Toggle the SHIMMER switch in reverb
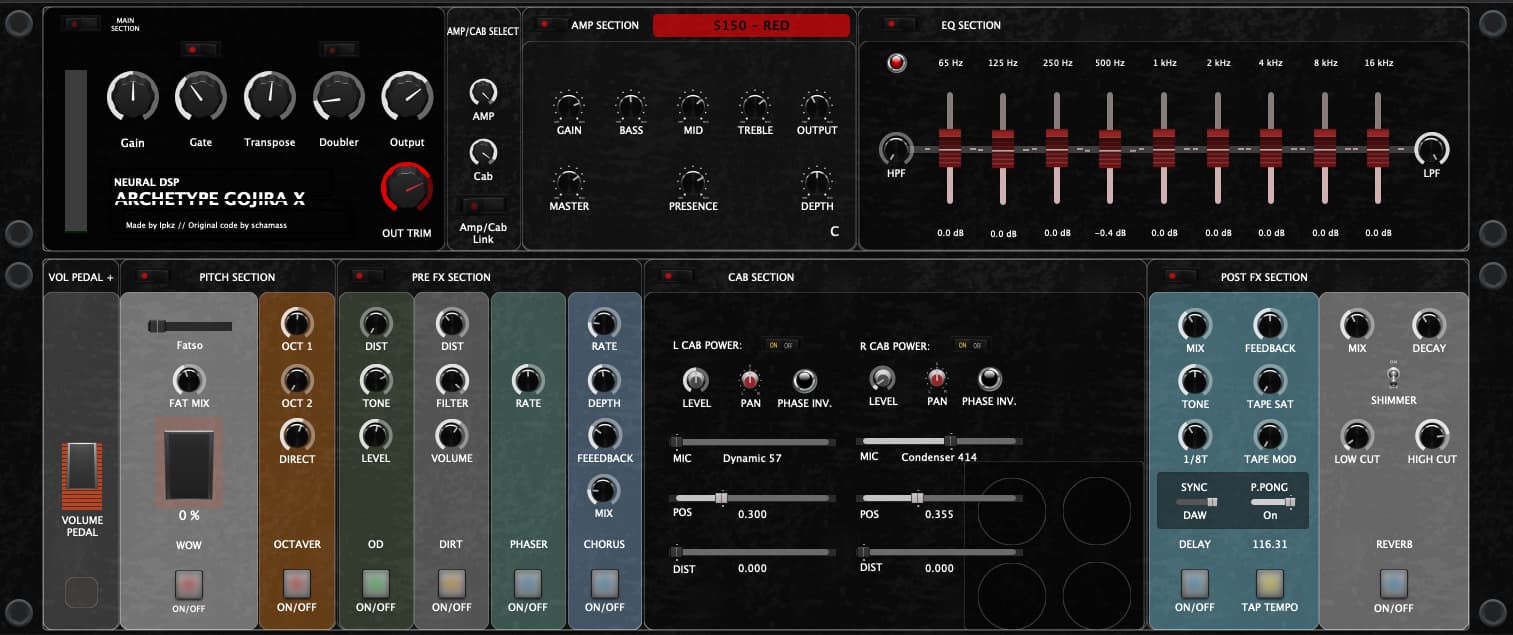 click(x=1393, y=376)
